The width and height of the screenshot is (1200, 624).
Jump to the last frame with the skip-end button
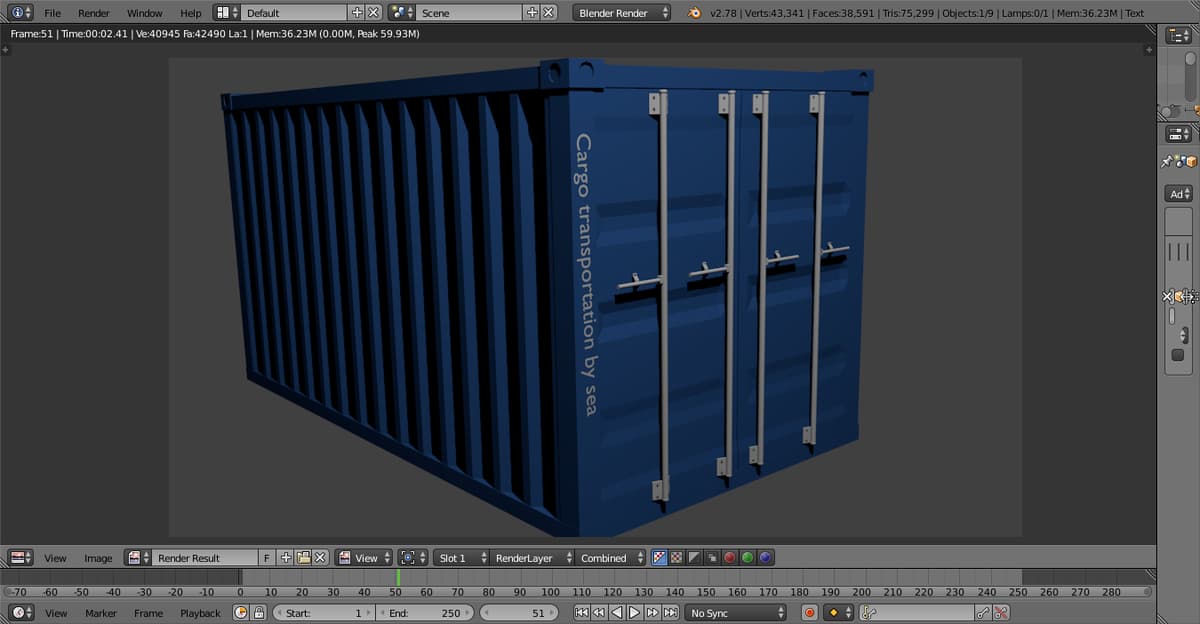[668, 612]
